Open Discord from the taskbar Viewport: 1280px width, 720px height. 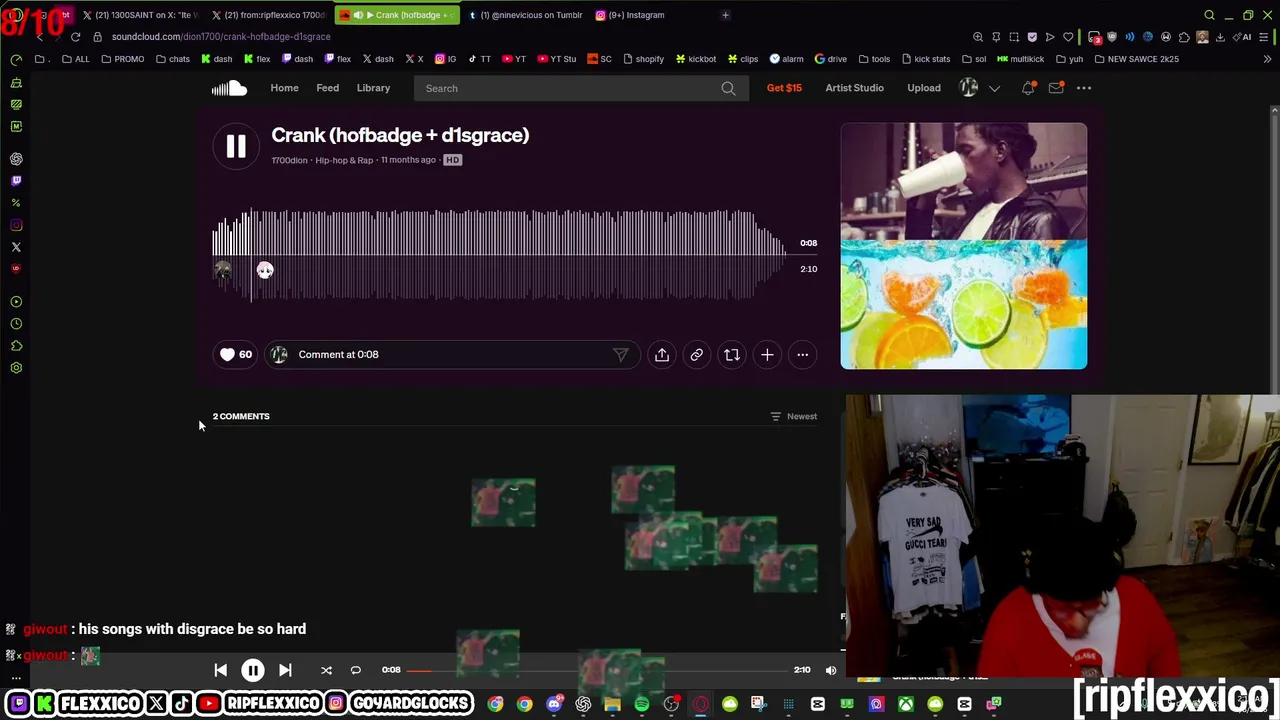tap(554, 704)
